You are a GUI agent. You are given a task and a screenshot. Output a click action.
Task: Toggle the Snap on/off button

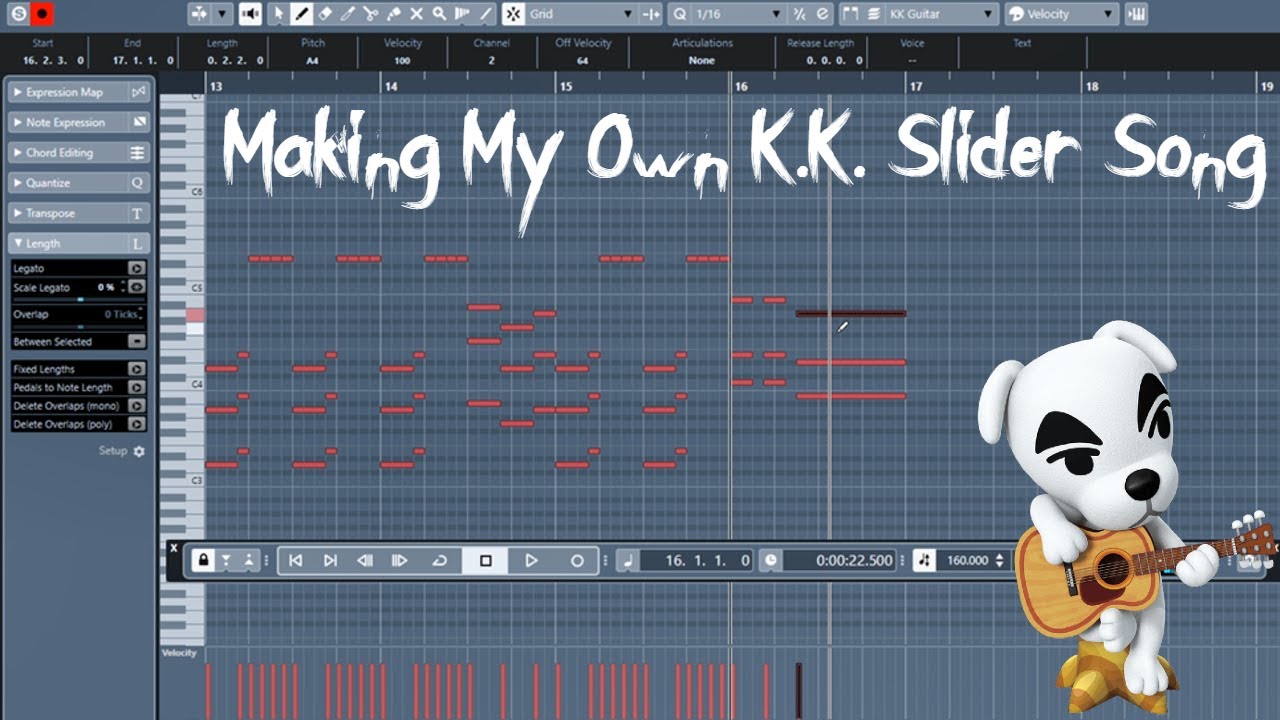click(513, 14)
